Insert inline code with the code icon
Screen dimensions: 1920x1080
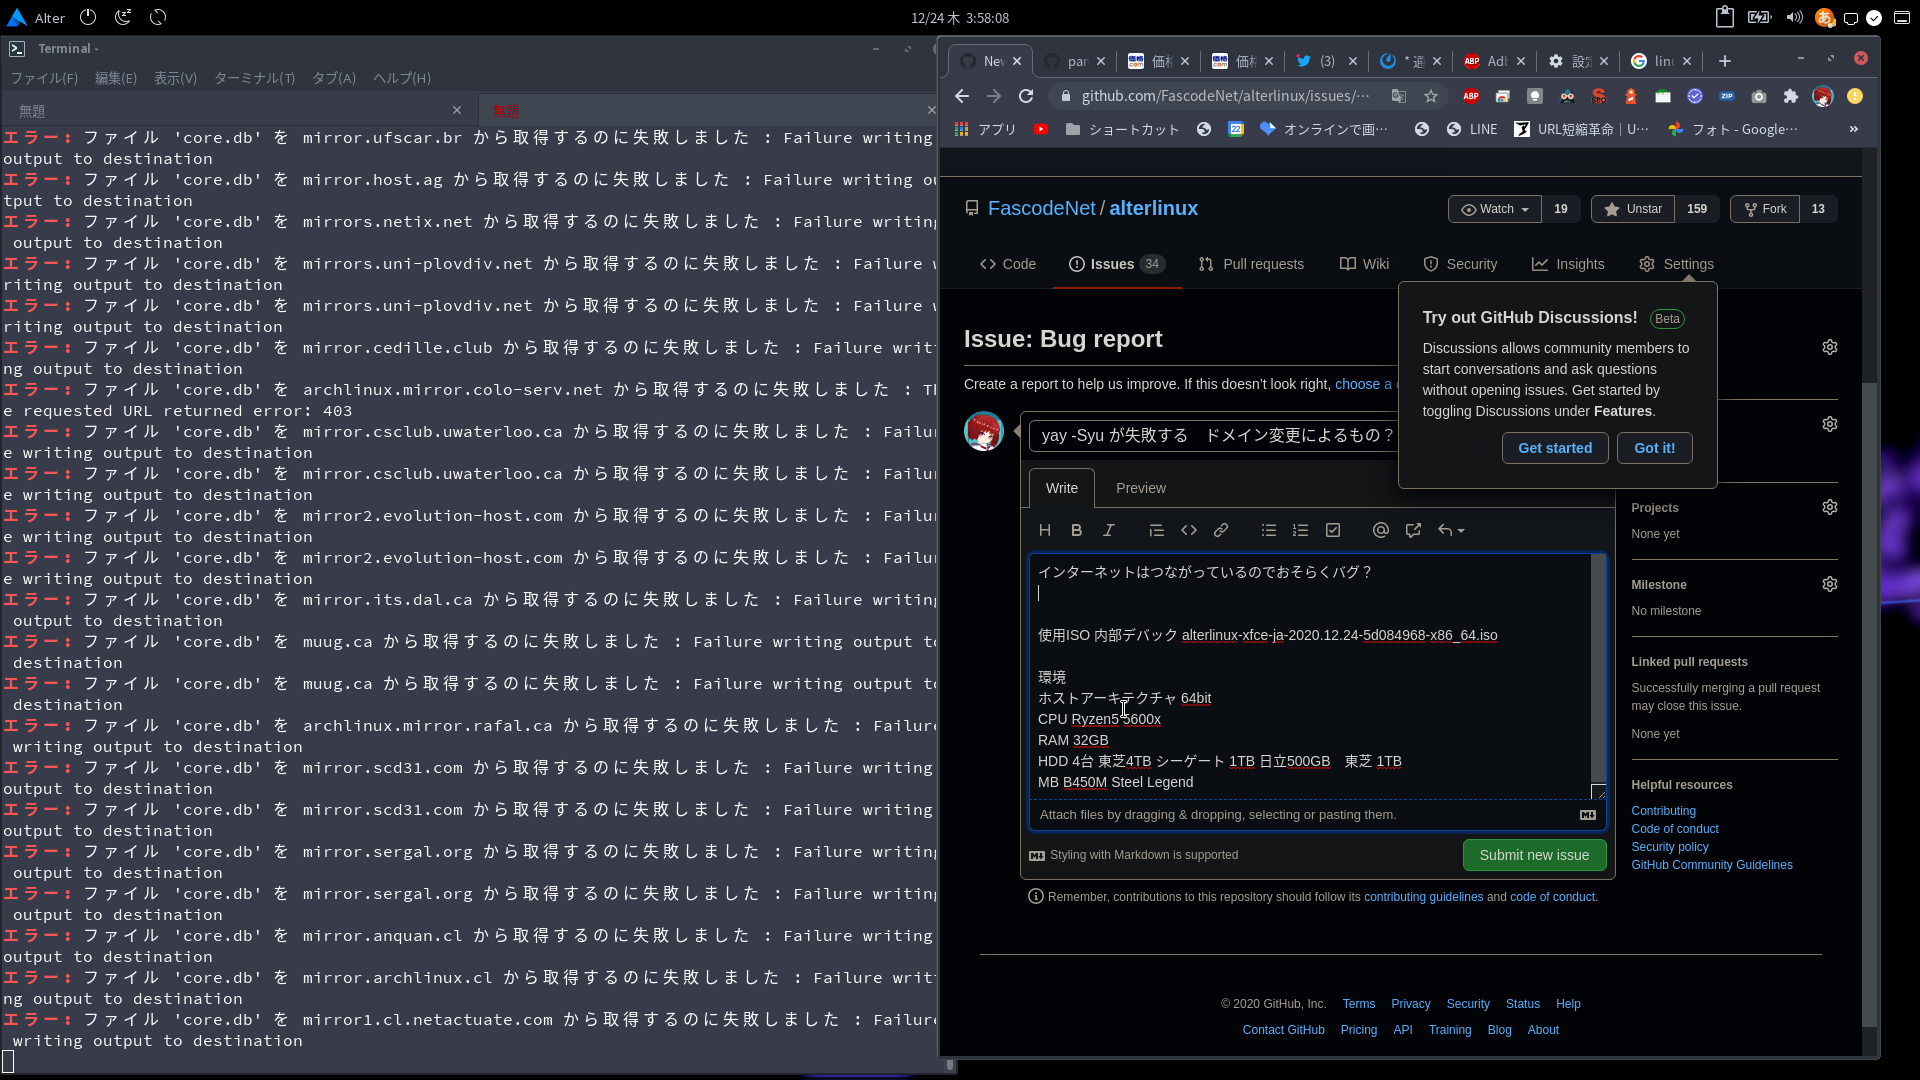1188,530
